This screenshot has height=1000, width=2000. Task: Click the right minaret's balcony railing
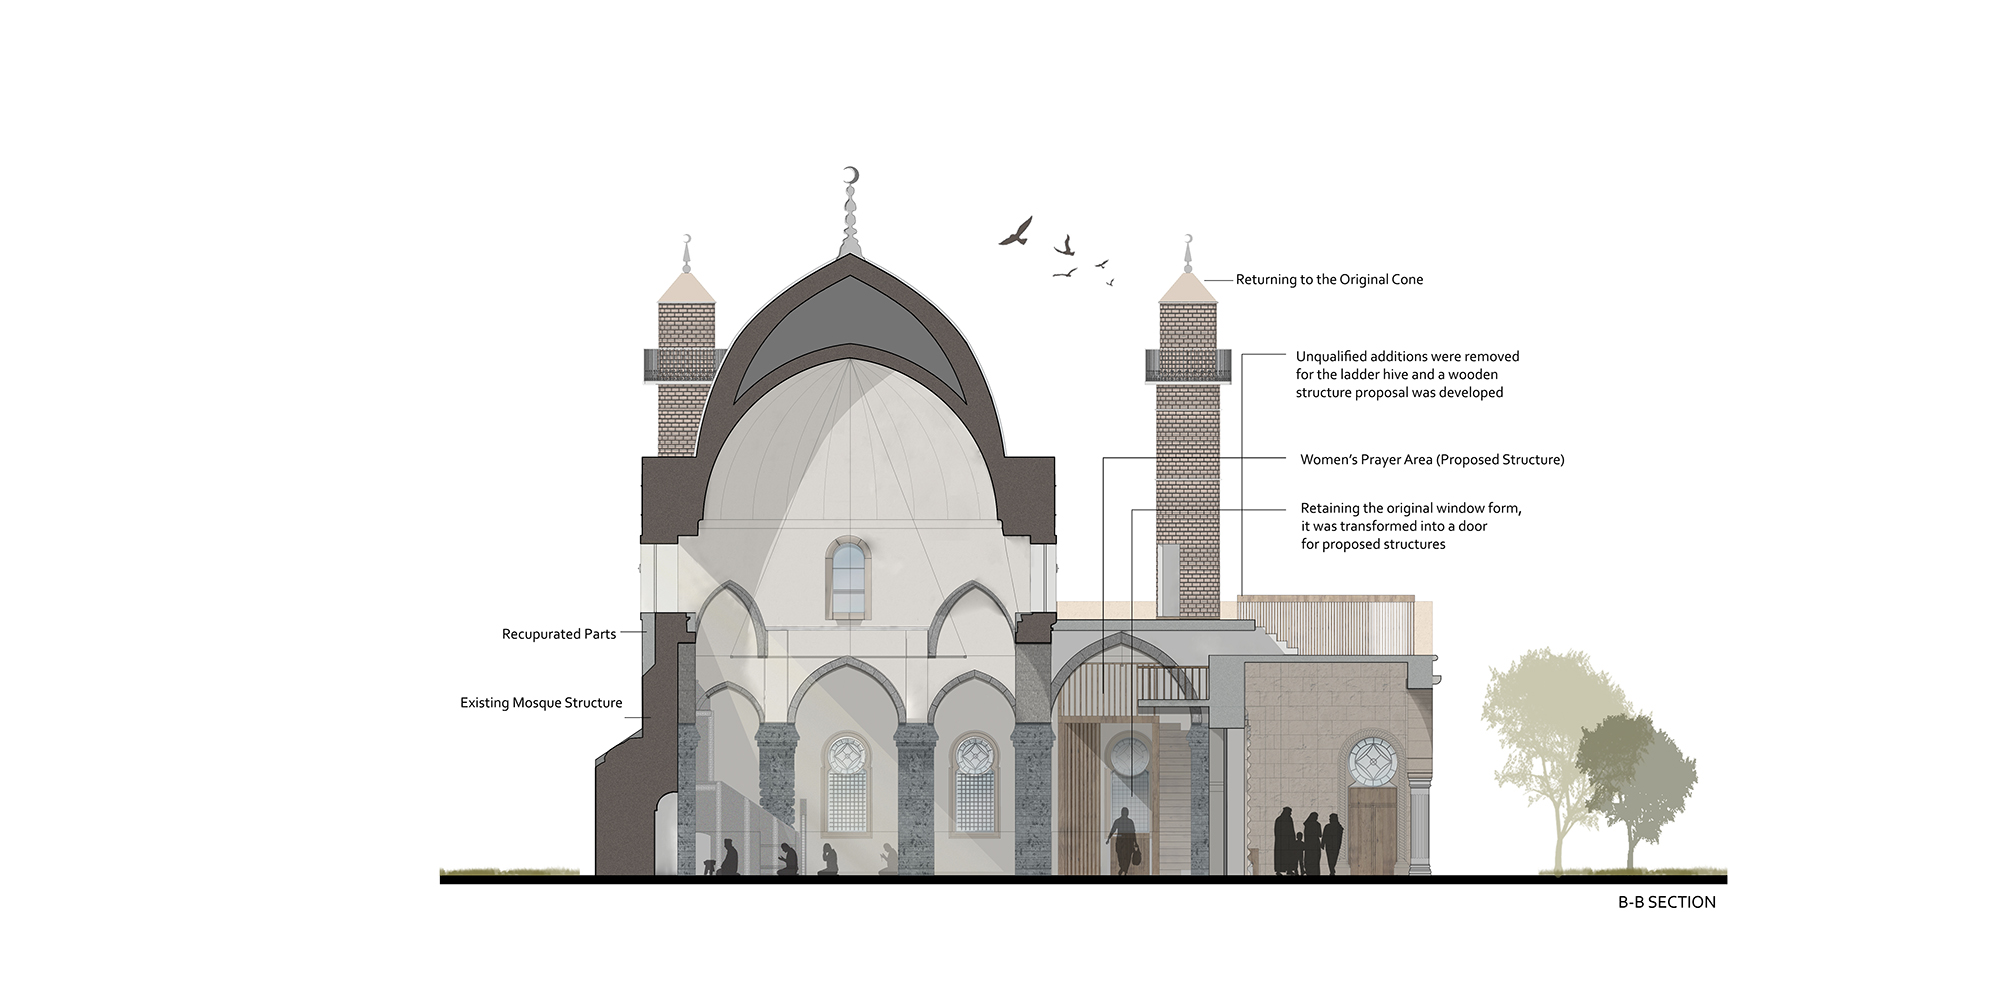1188,366
